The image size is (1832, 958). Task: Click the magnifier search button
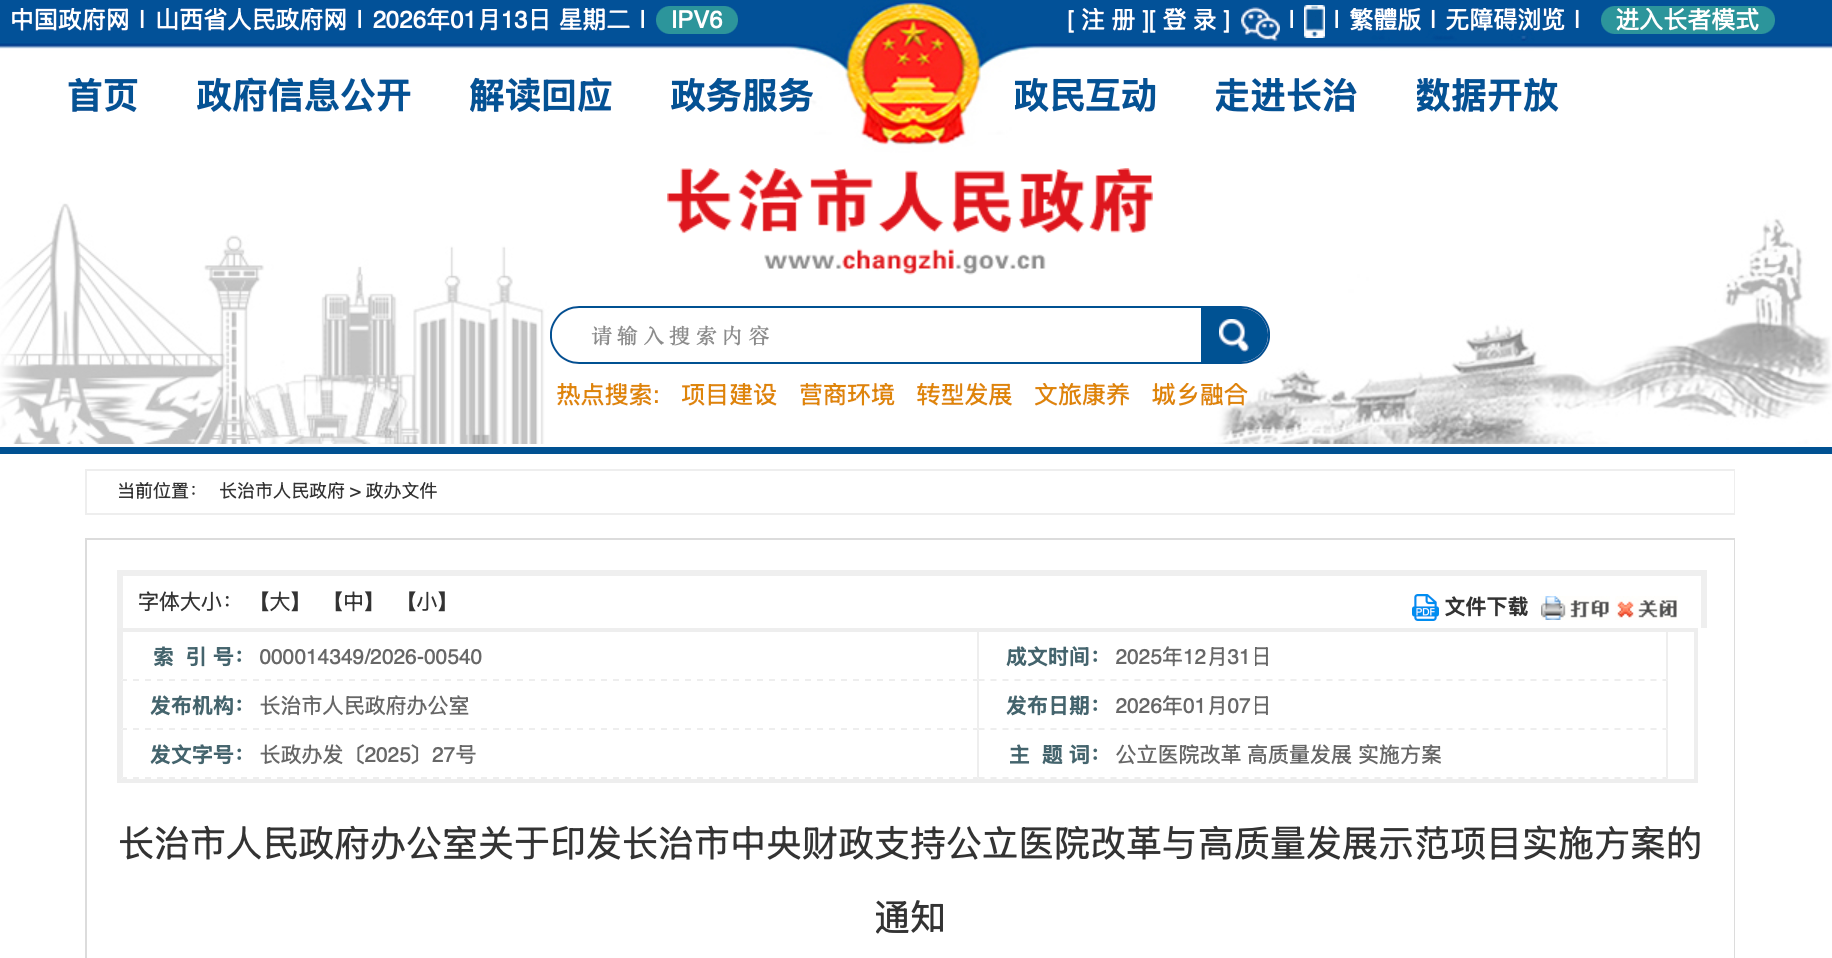tap(1235, 335)
